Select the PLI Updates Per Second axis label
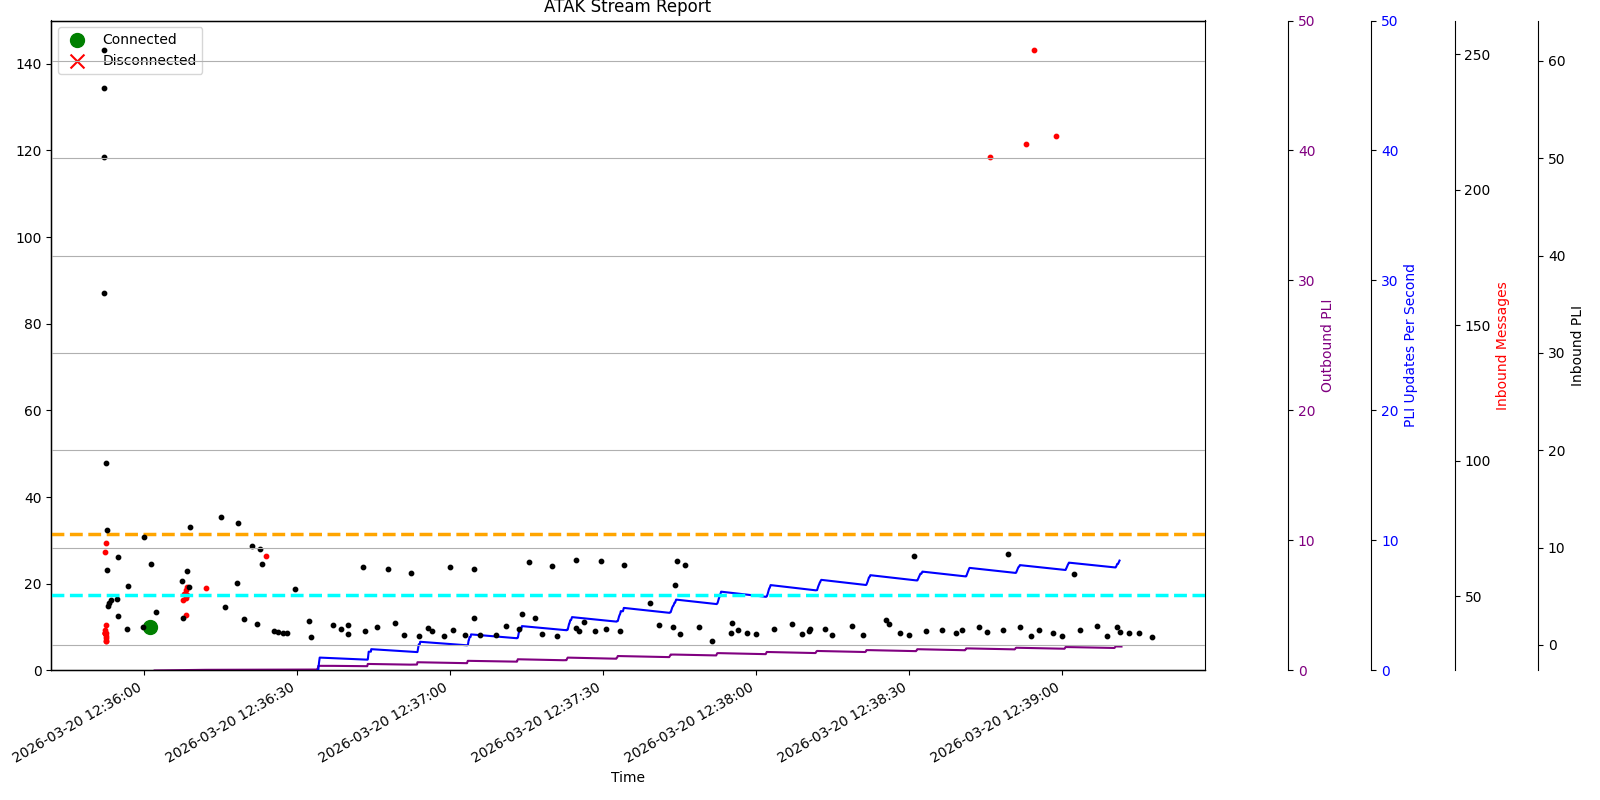The height and width of the screenshot is (800, 1600). coord(1410,346)
